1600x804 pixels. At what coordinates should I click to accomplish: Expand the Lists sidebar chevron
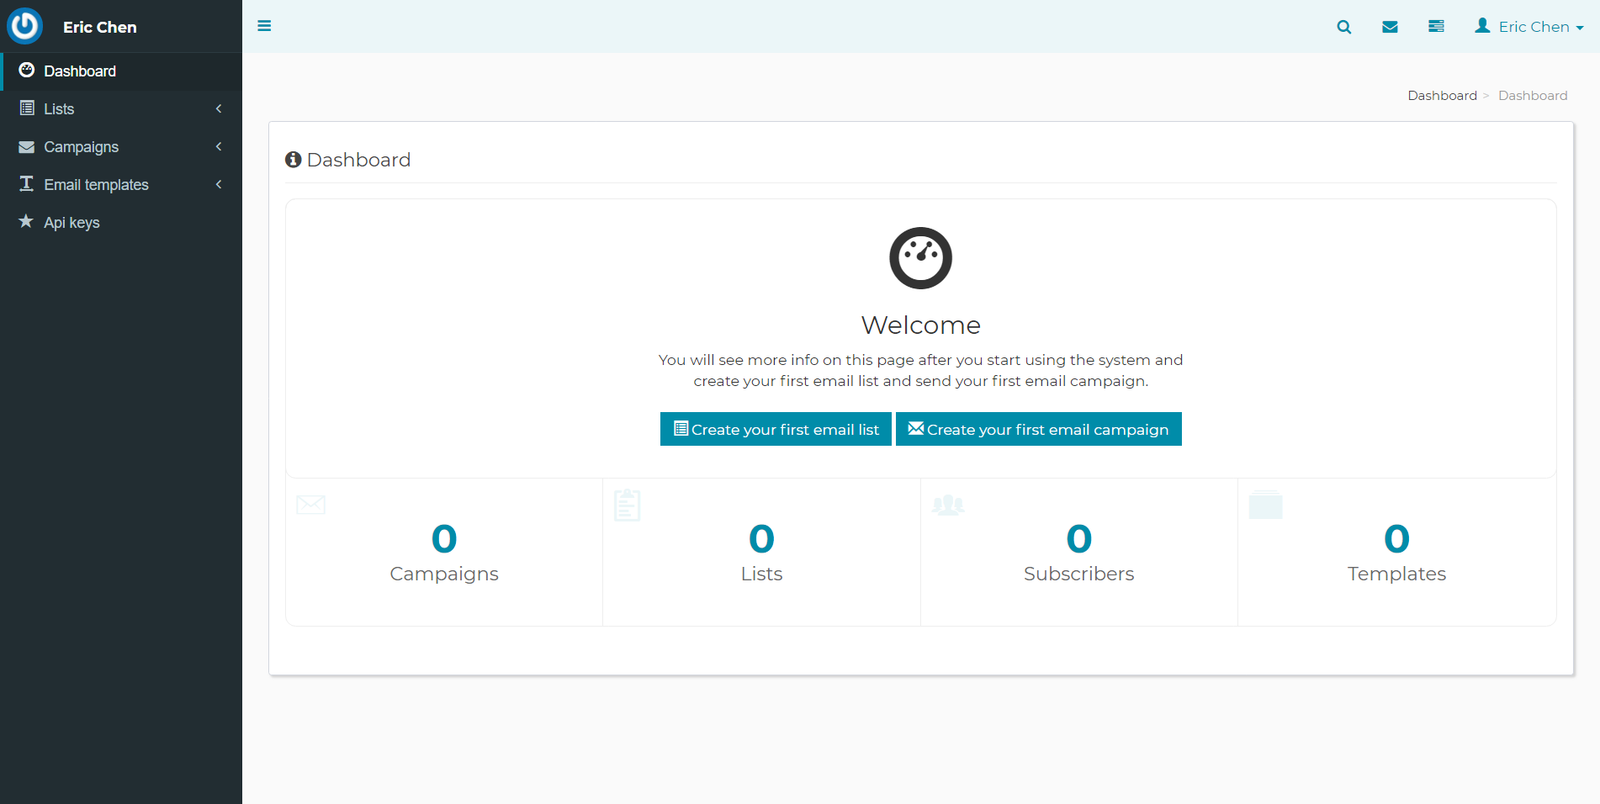(x=218, y=109)
